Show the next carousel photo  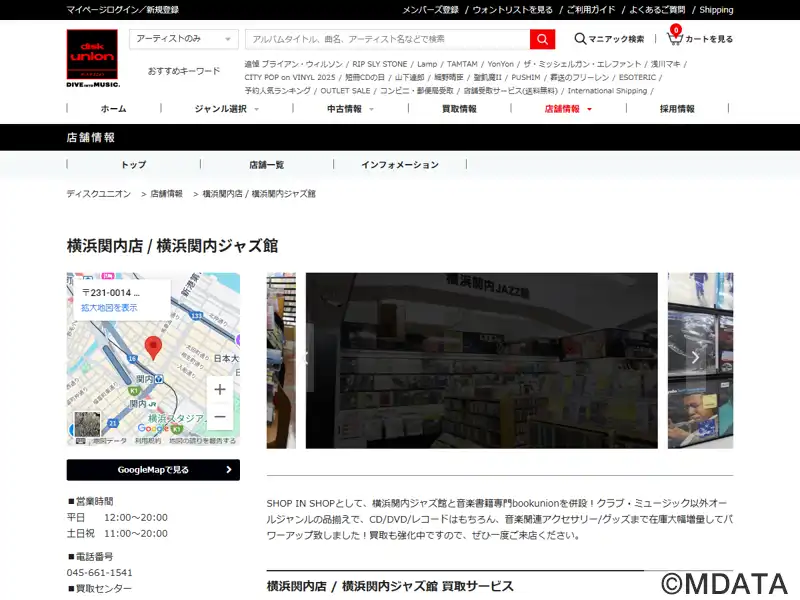pyautogui.click(x=695, y=358)
